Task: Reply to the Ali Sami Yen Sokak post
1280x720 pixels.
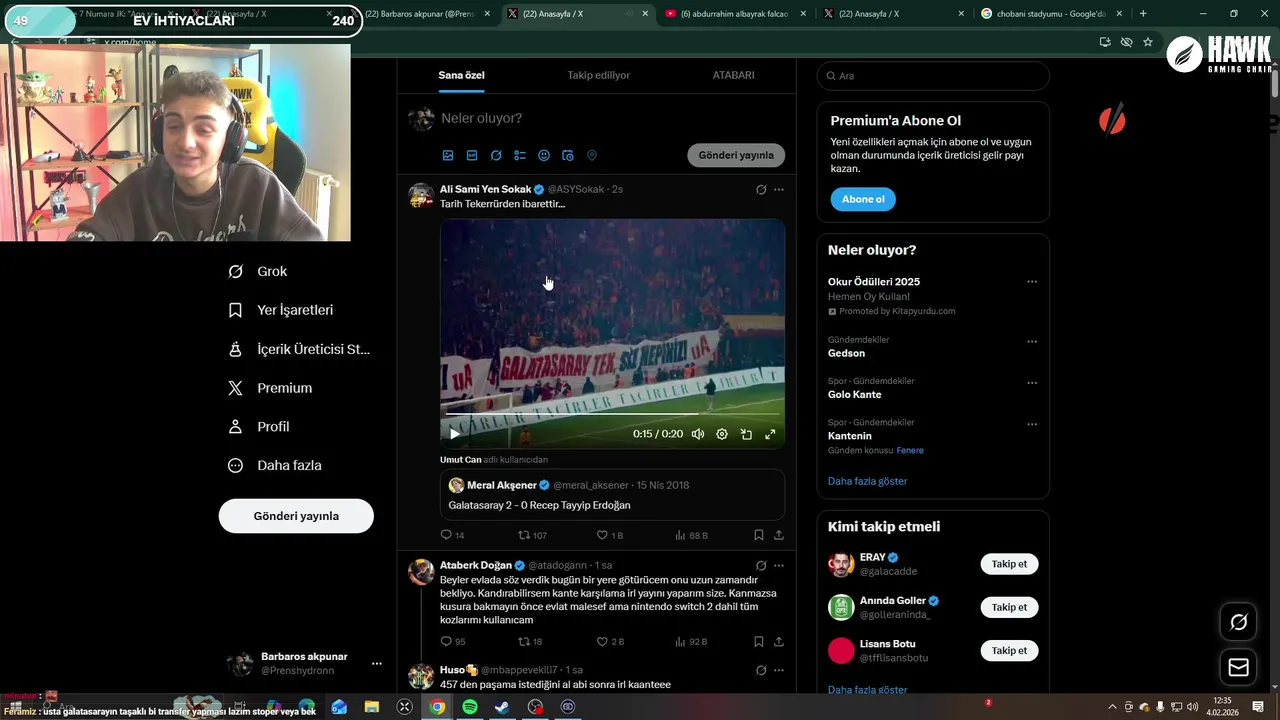Action: tap(452, 535)
